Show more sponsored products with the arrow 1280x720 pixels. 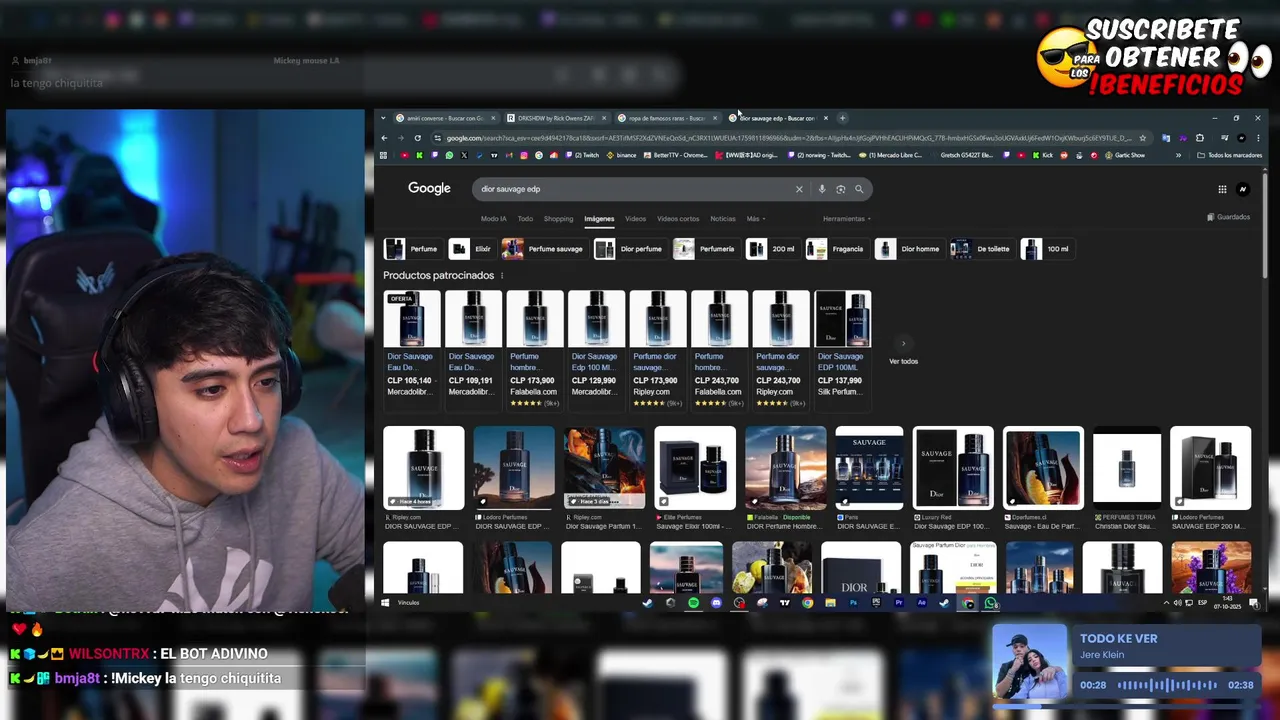tap(903, 343)
